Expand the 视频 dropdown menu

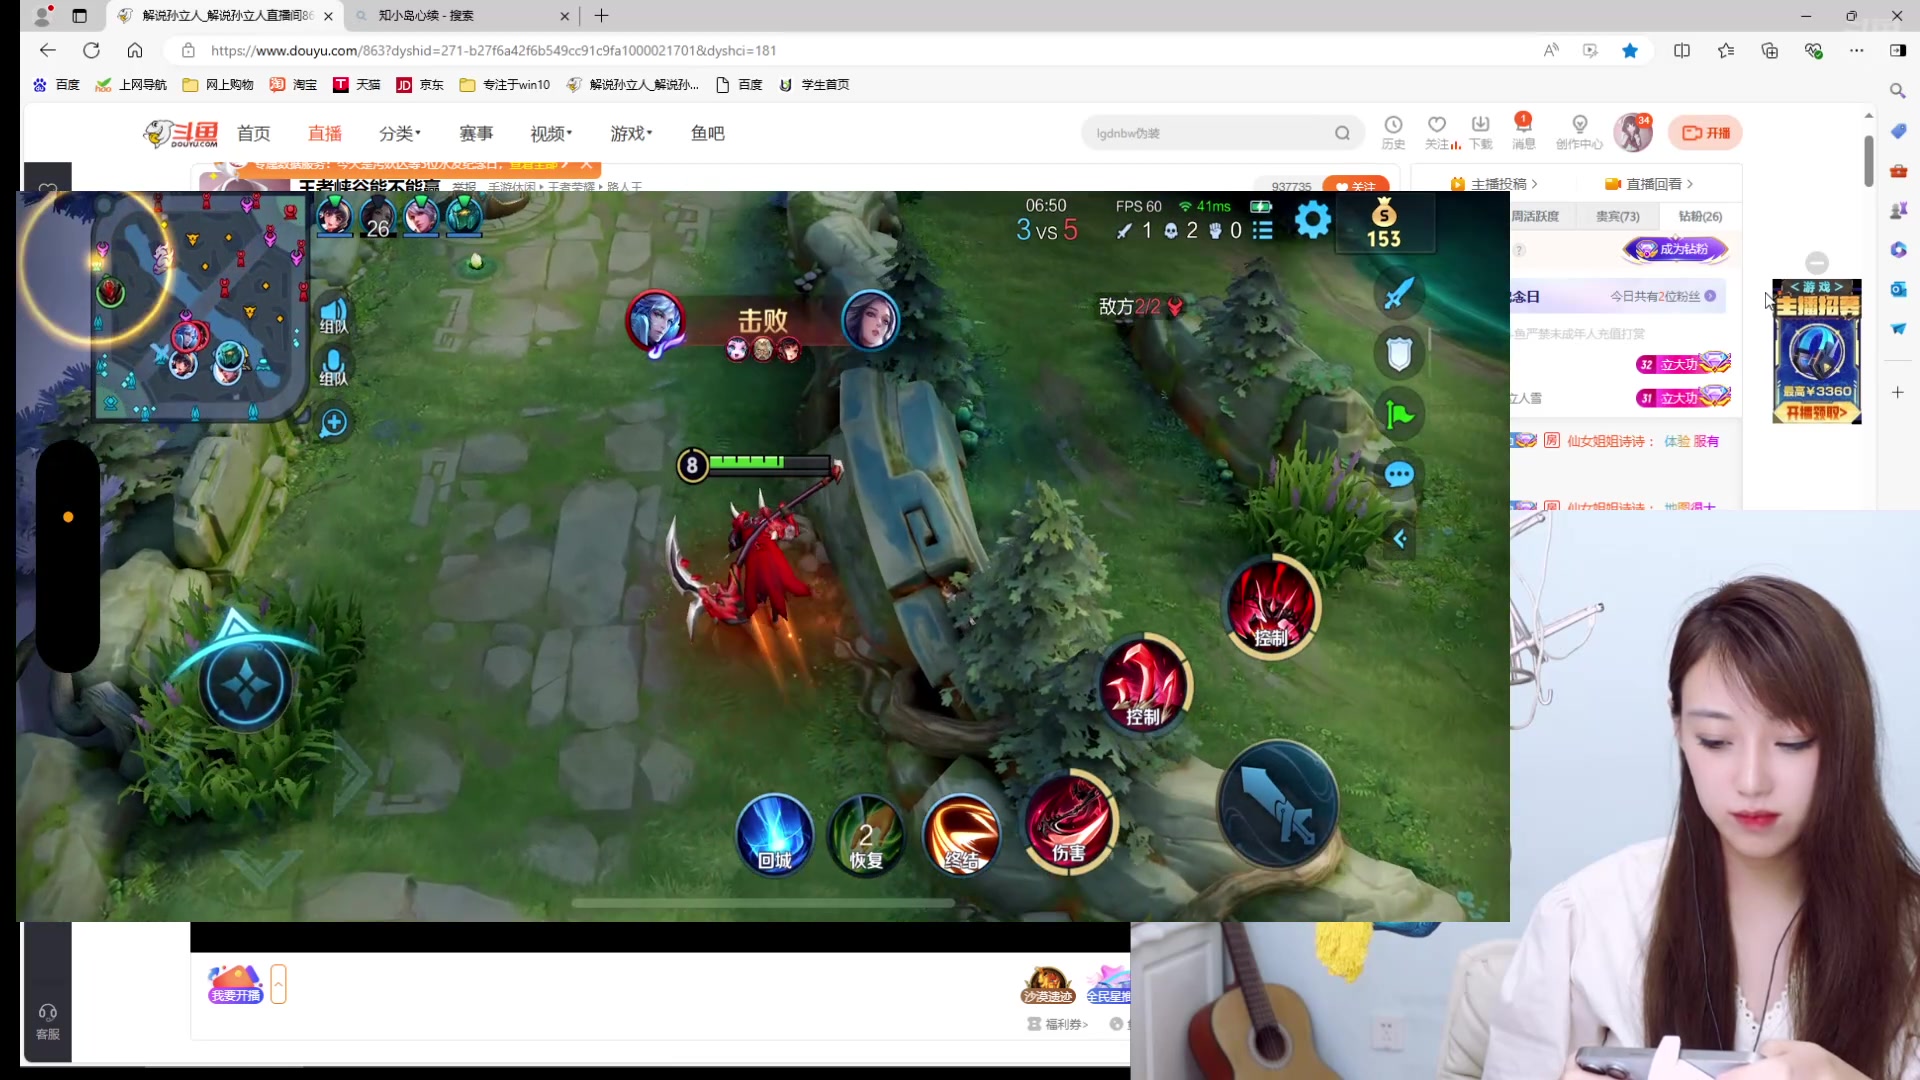[x=551, y=133]
